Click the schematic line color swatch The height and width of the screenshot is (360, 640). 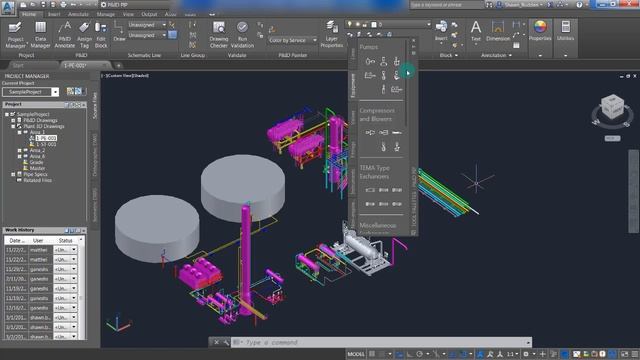(172, 35)
